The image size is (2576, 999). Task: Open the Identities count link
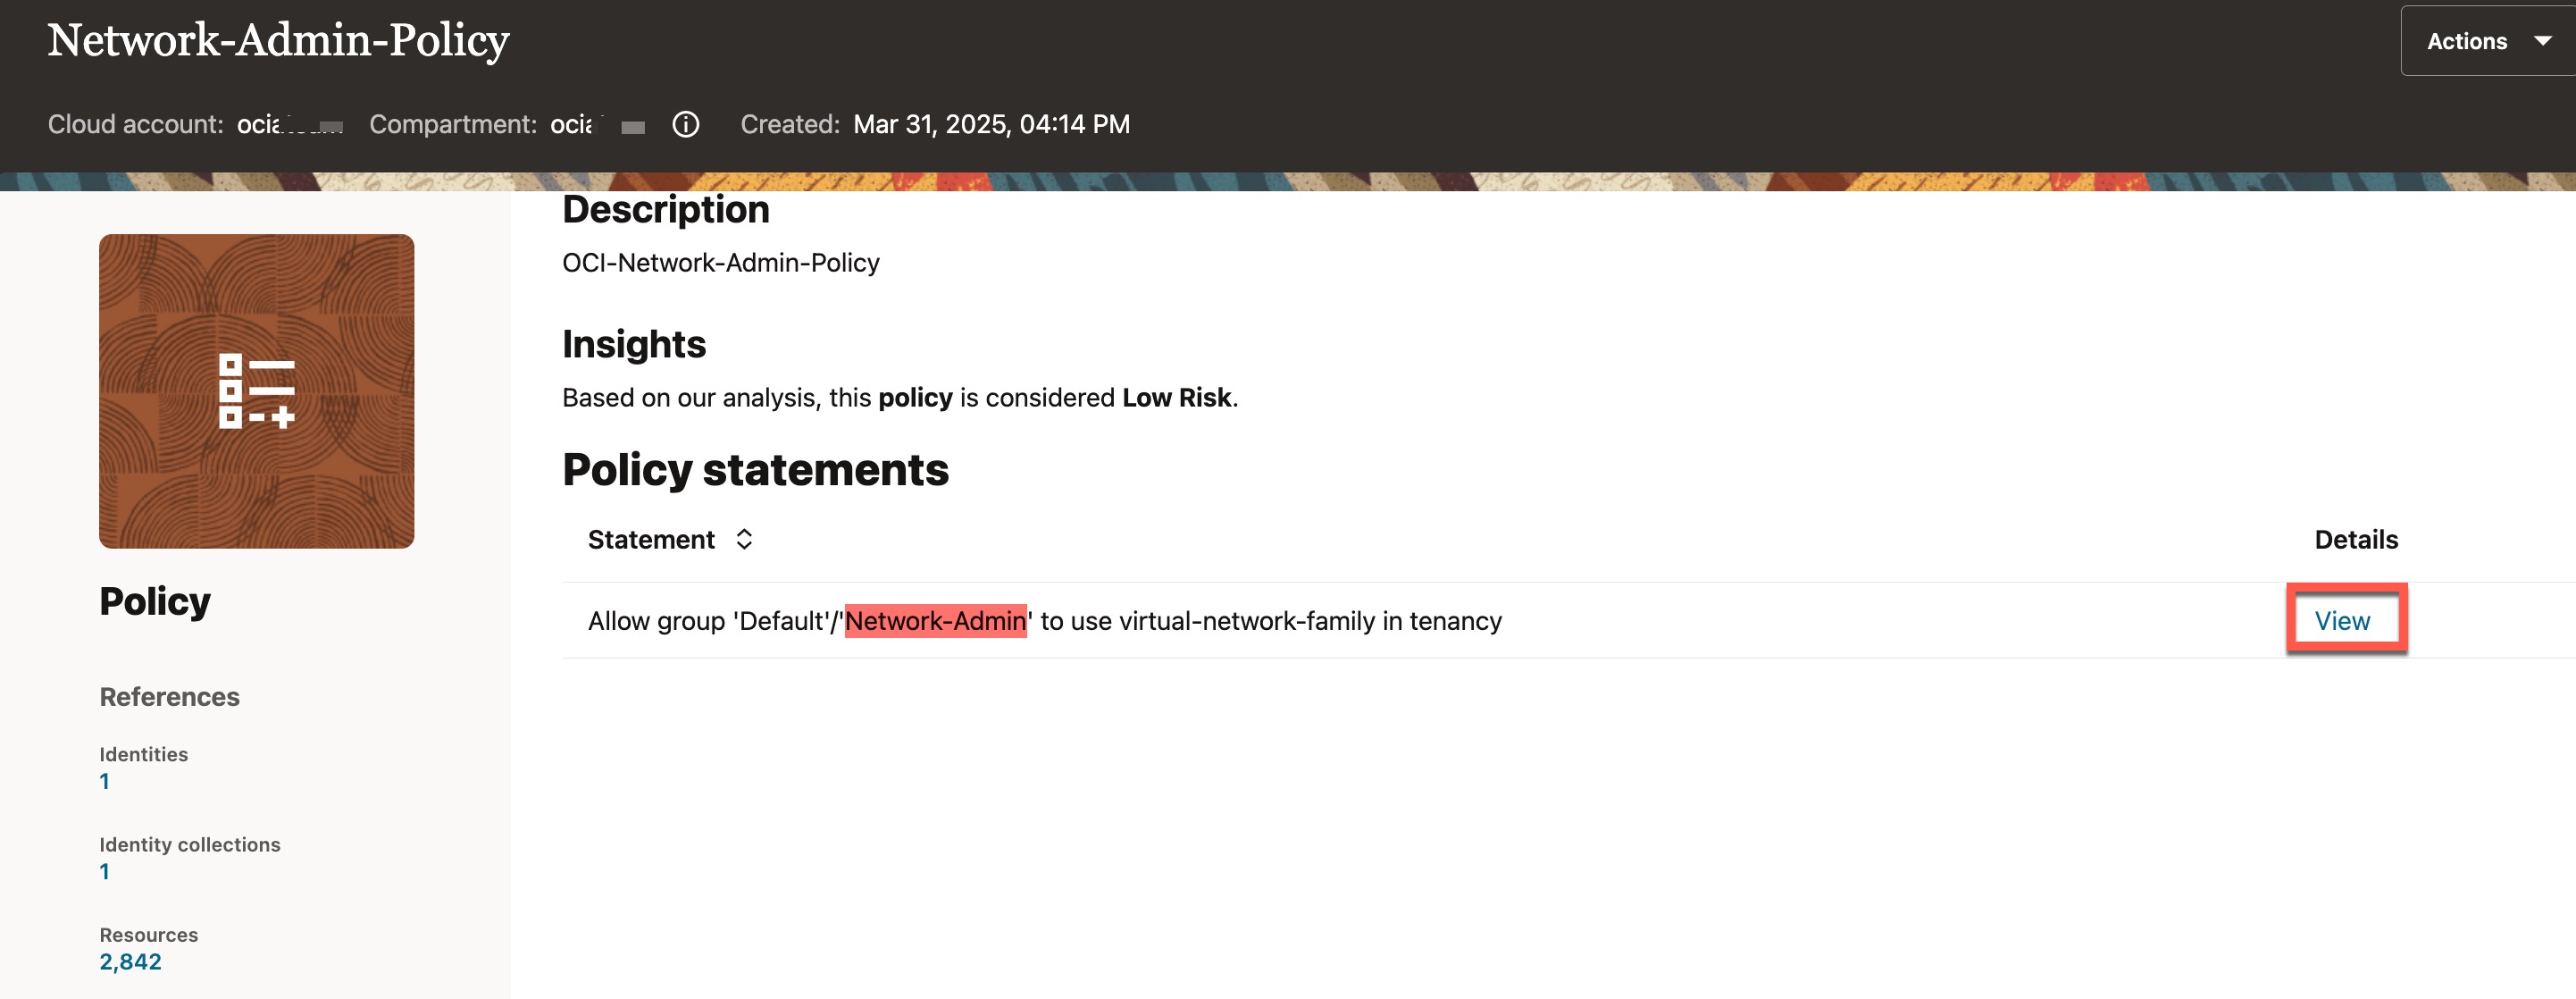pos(104,781)
